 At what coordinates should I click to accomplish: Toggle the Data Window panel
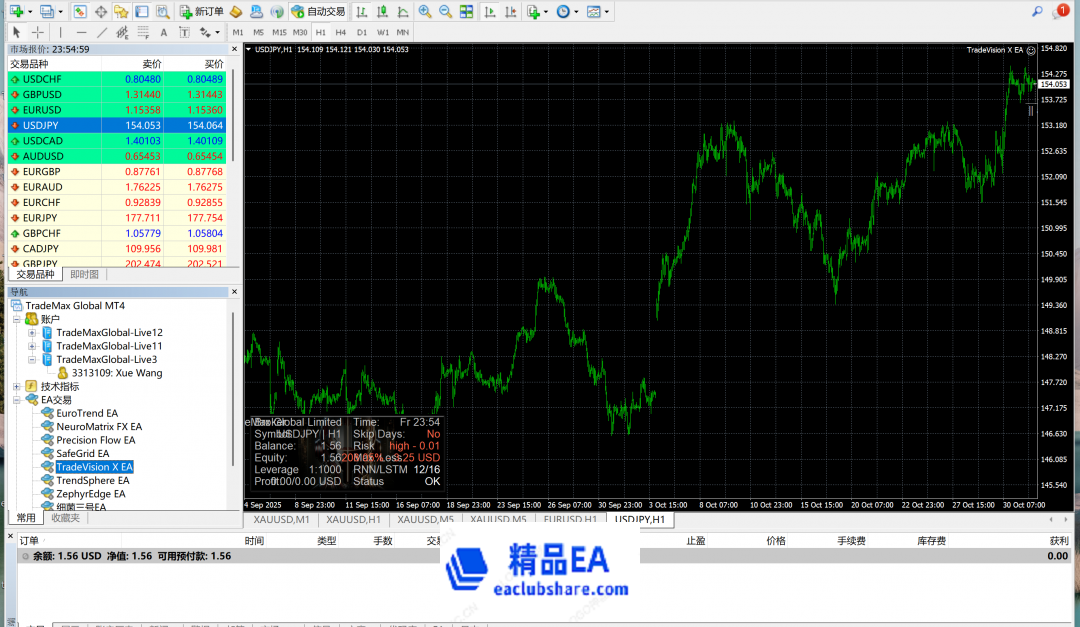pos(101,12)
